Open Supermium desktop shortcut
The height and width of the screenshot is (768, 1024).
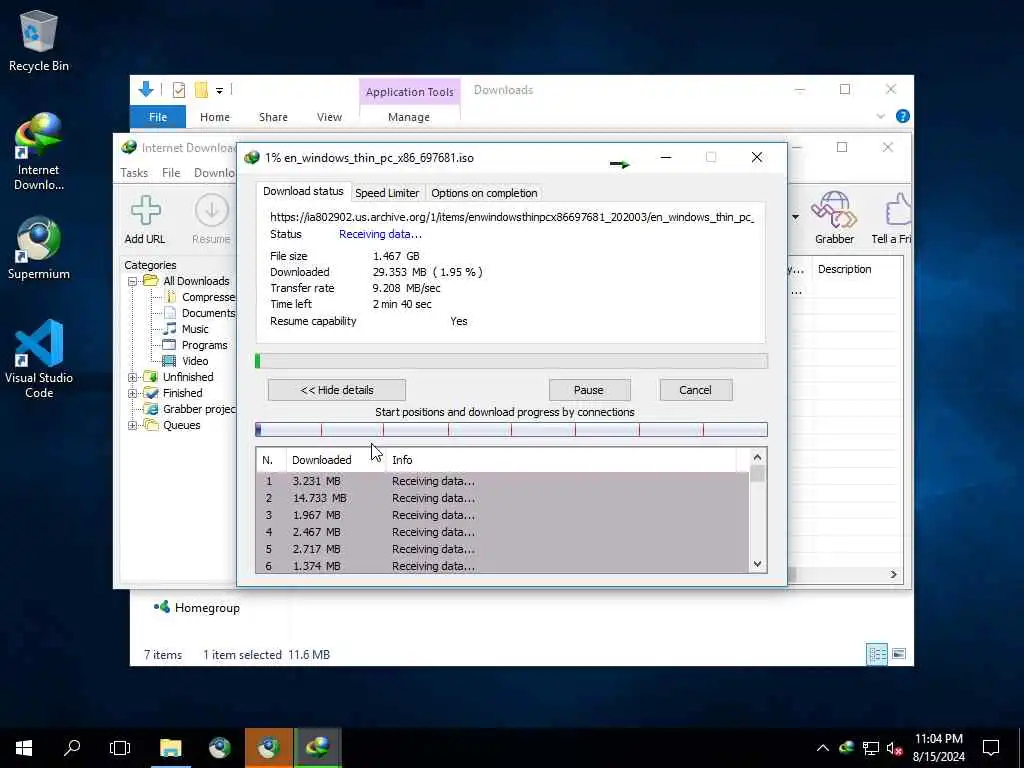click(x=39, y=249)
